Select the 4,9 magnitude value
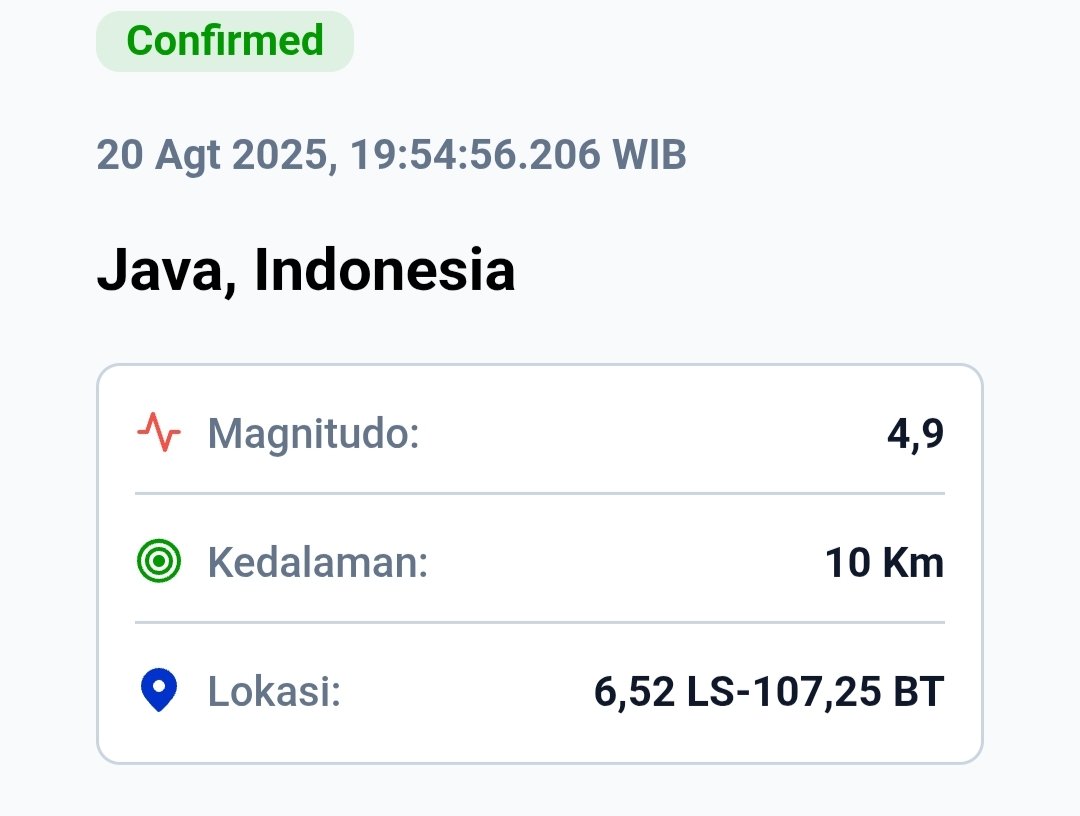Screen dimensions: 1080x816 [915, 434]
